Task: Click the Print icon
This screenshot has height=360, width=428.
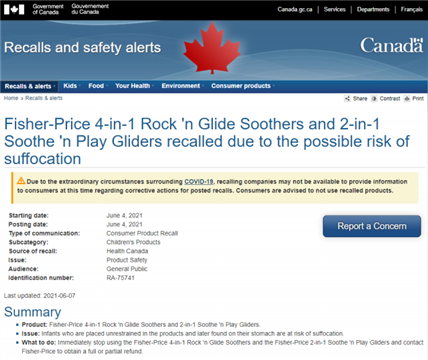Action: (407, 98)
